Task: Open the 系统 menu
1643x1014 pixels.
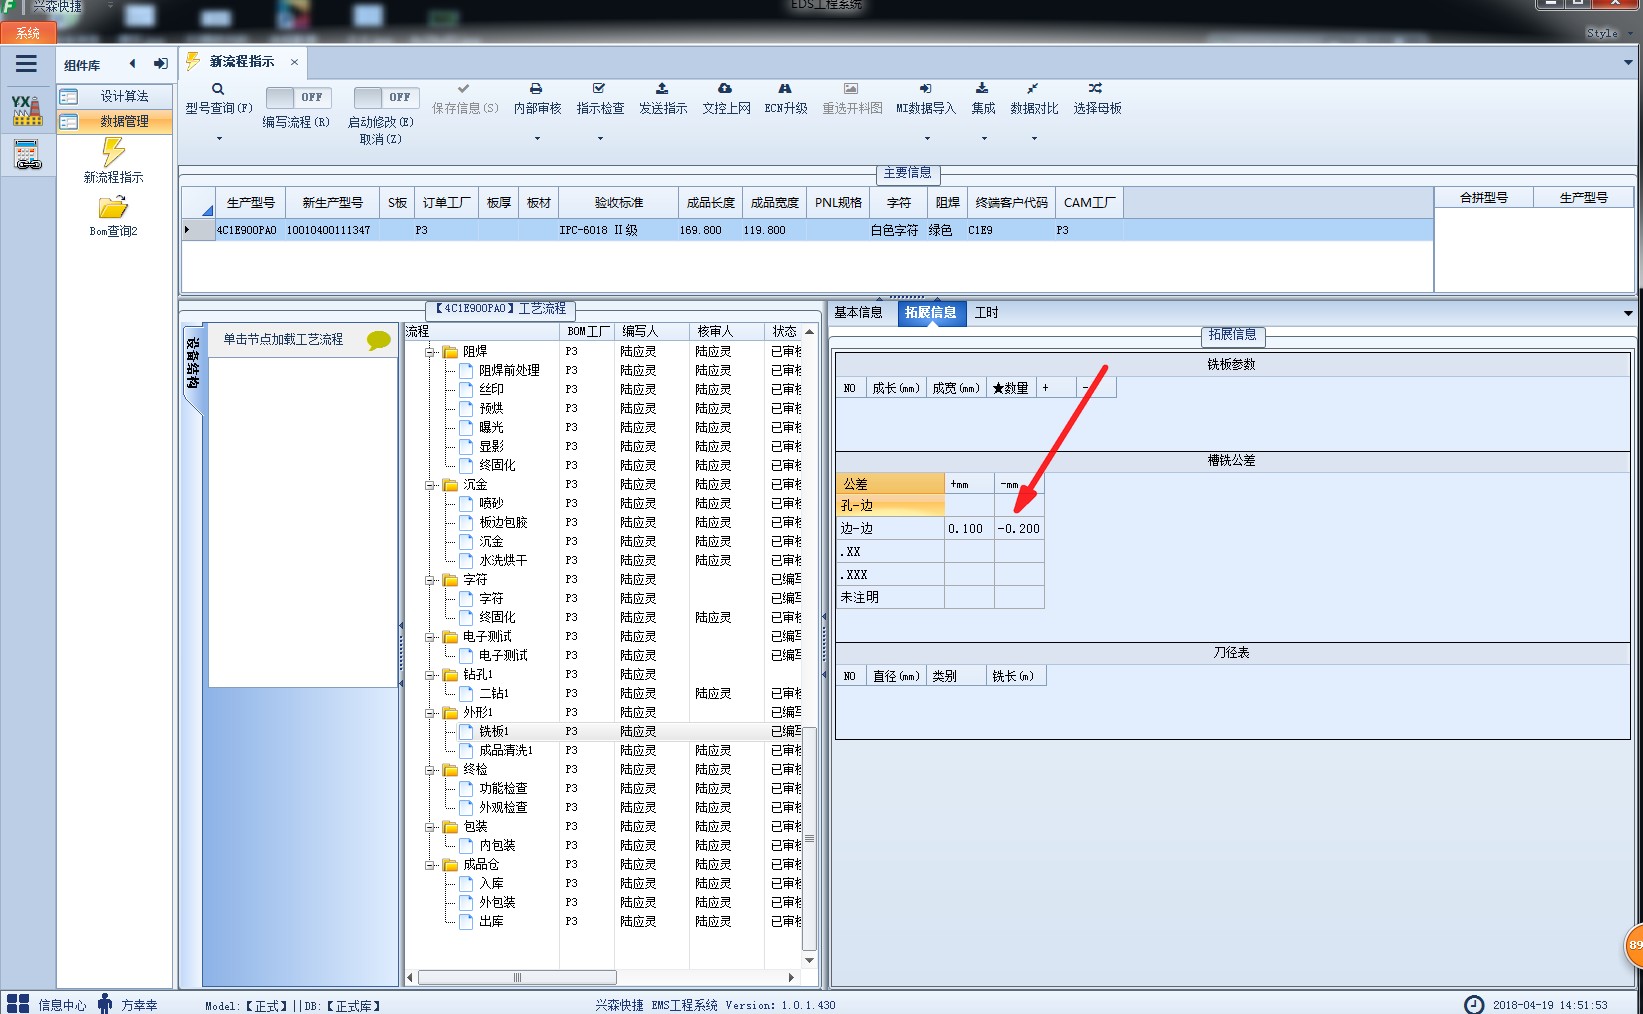Action: 27,33
